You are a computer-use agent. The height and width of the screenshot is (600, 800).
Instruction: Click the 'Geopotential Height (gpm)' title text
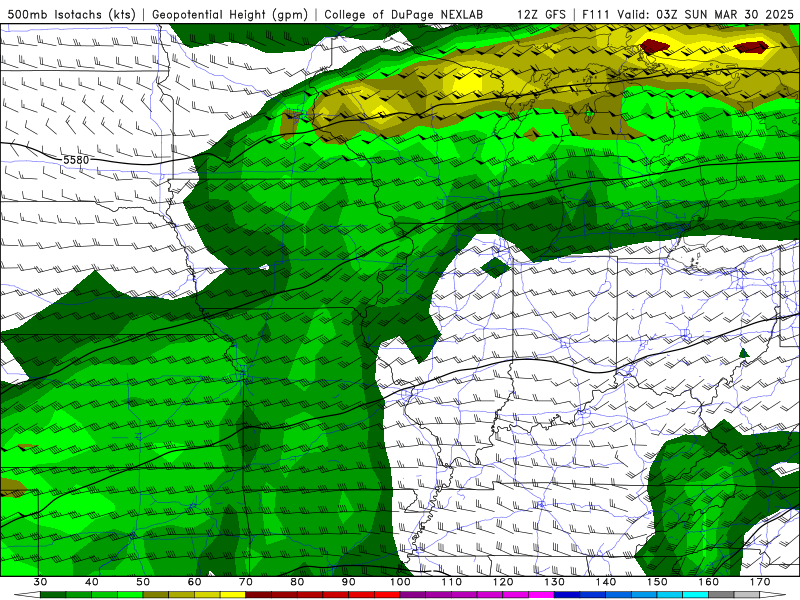point(230,14)
